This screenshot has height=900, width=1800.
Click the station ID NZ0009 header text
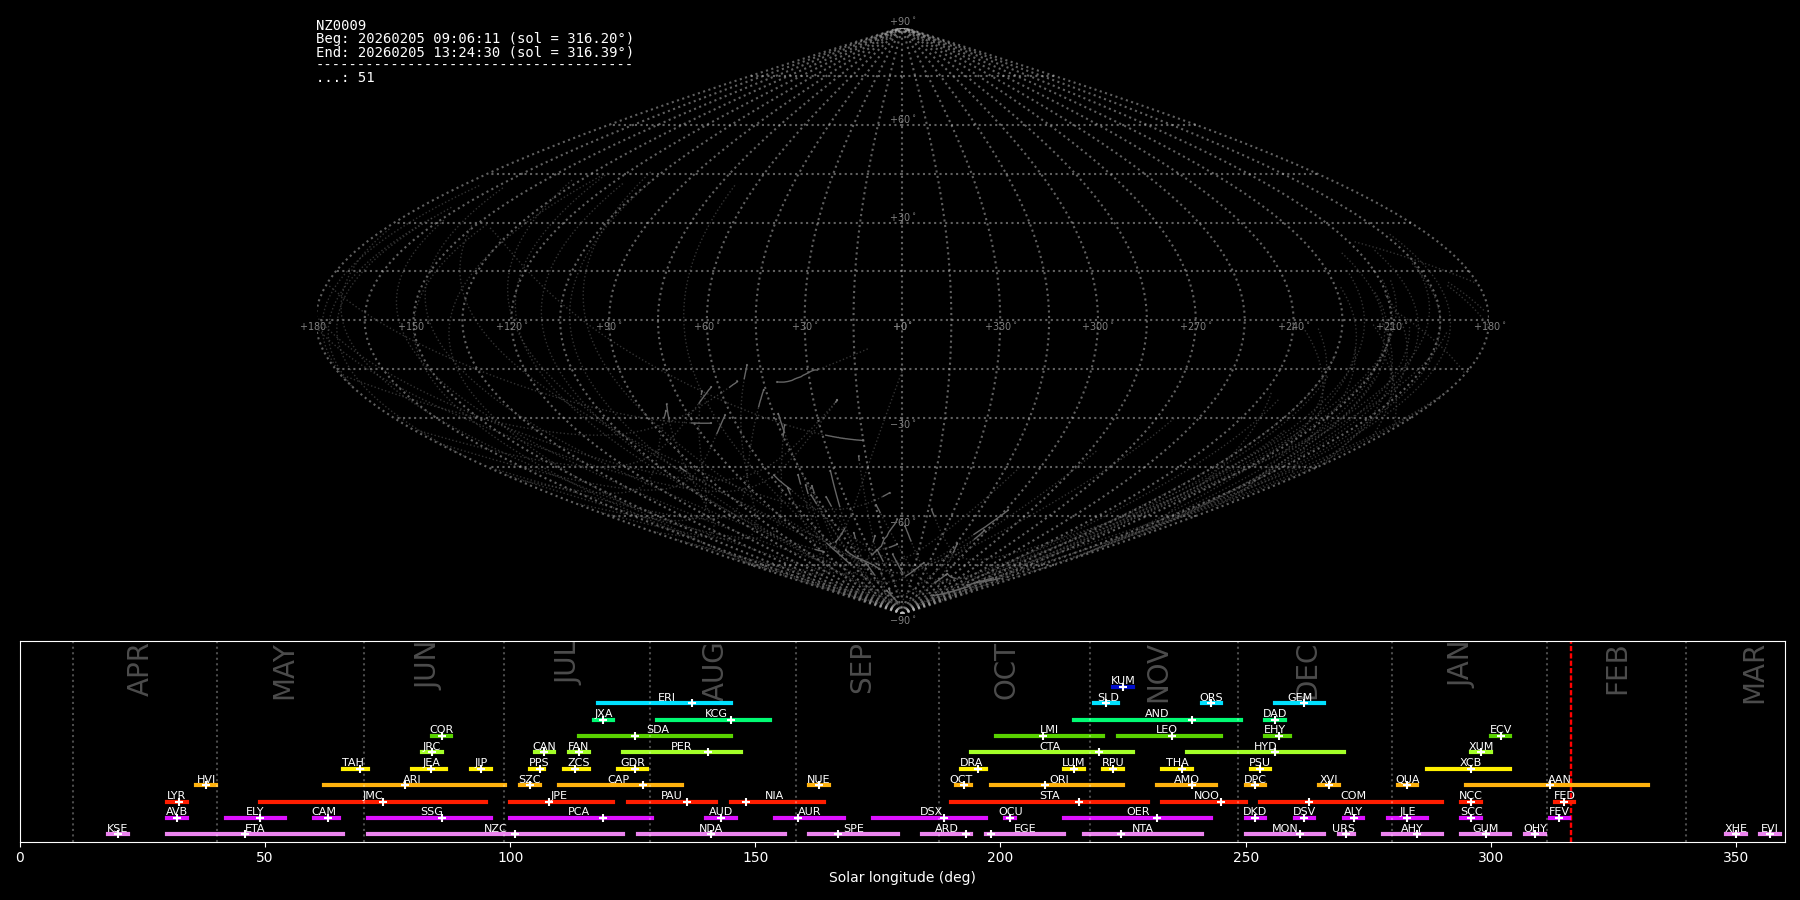coord(341,26)
